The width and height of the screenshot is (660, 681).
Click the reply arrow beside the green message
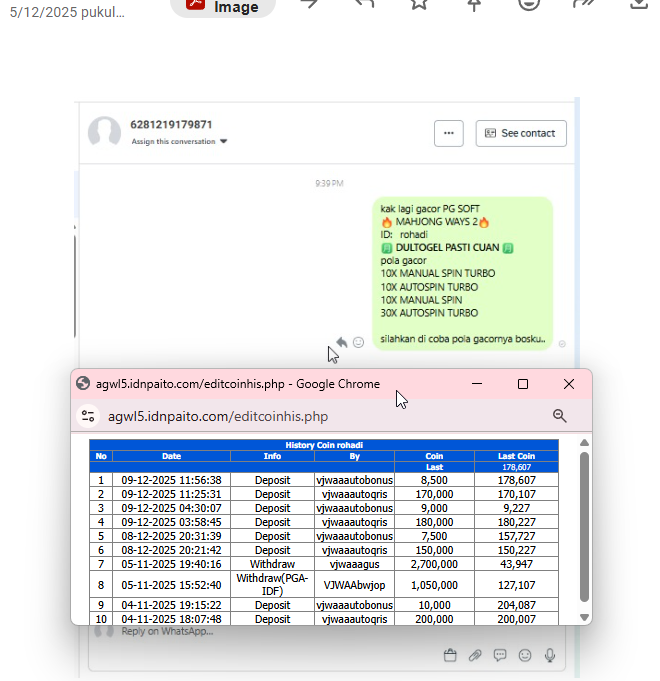point(342,342)
